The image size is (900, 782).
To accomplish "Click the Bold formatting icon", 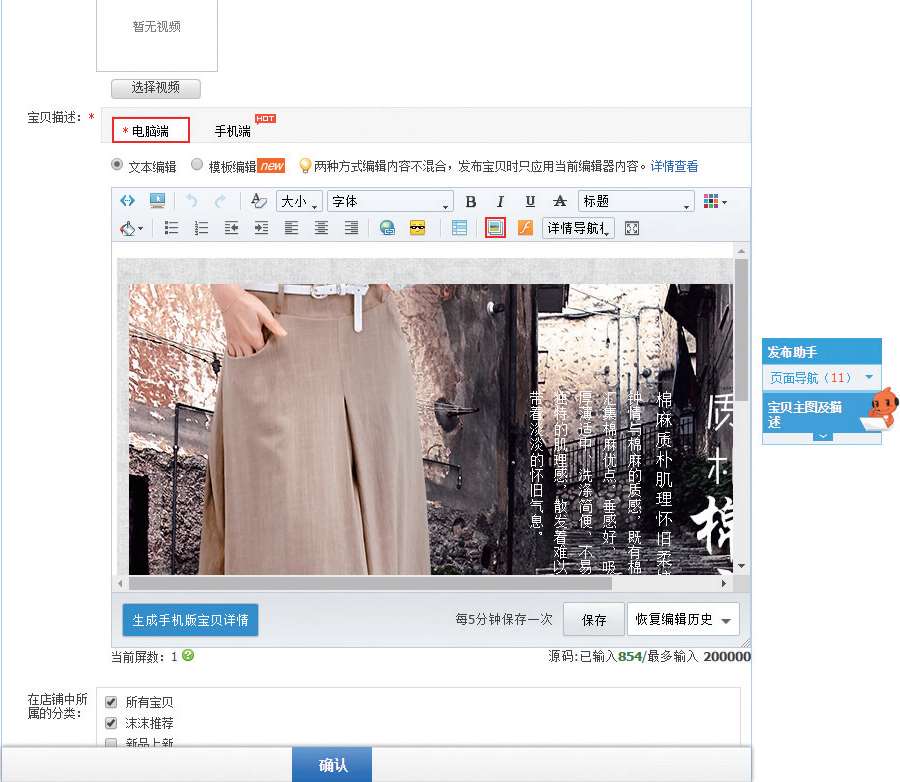I will click(x=471, y=202).
